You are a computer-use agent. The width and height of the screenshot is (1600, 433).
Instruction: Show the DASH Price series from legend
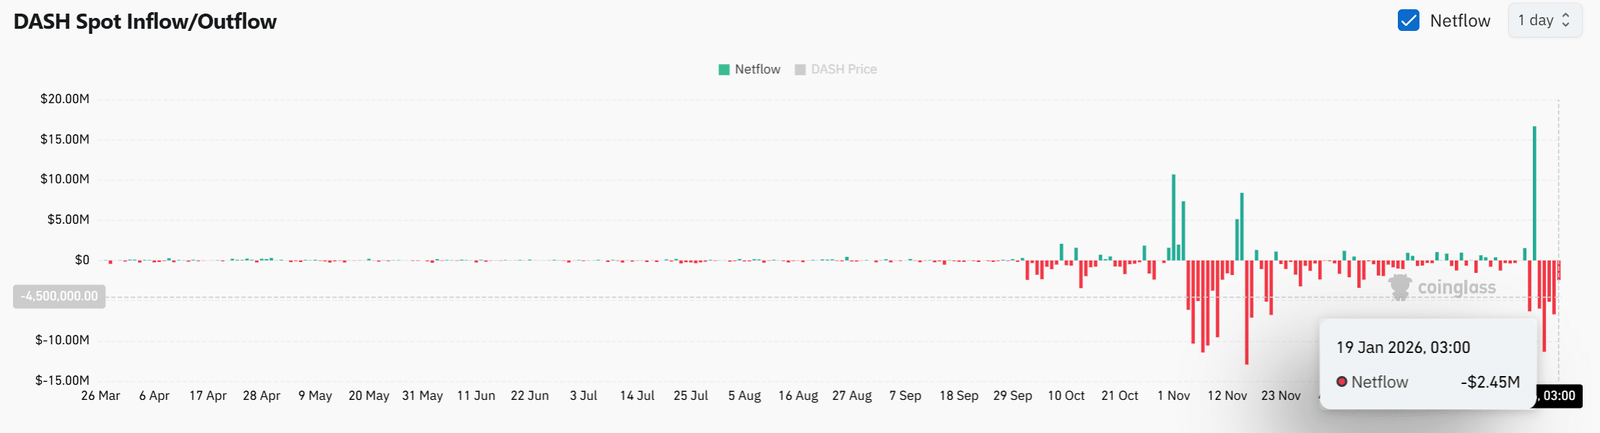(843, 70)
